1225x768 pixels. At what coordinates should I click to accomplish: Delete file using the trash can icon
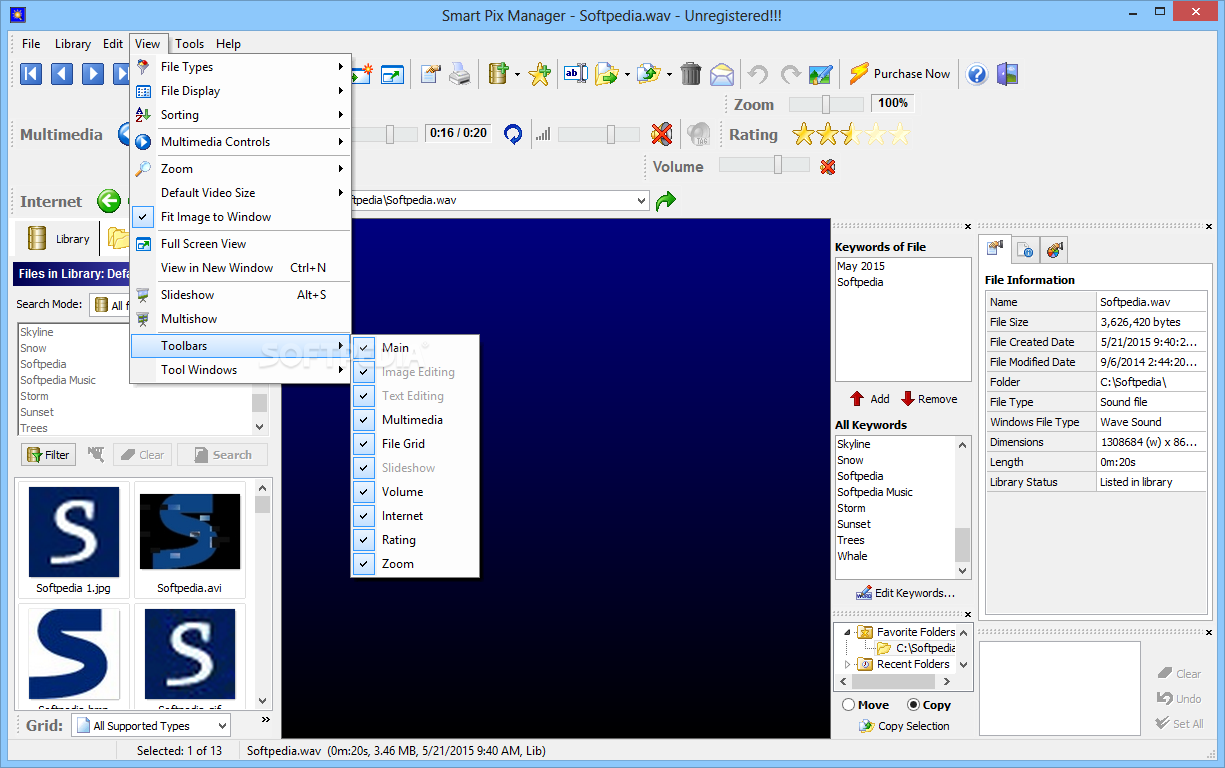coord(691,74)
